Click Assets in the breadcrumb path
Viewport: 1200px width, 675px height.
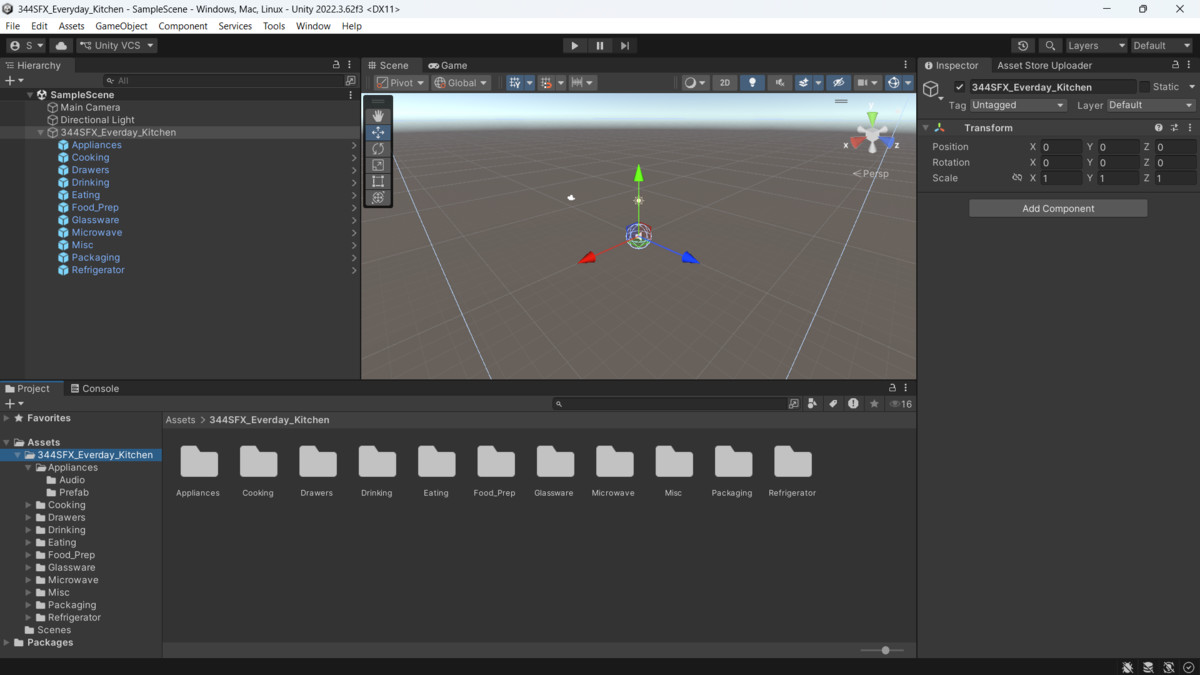coord(180,420)
